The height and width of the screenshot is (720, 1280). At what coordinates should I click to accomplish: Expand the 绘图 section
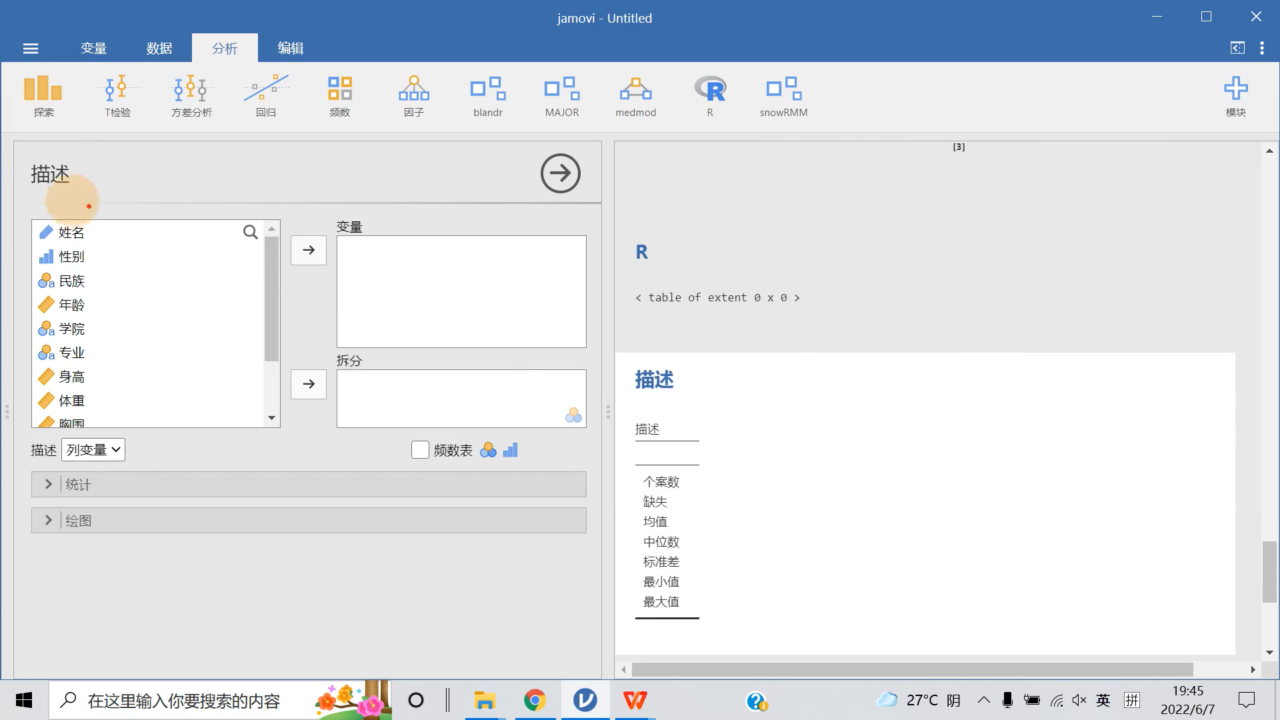(309, 520)
